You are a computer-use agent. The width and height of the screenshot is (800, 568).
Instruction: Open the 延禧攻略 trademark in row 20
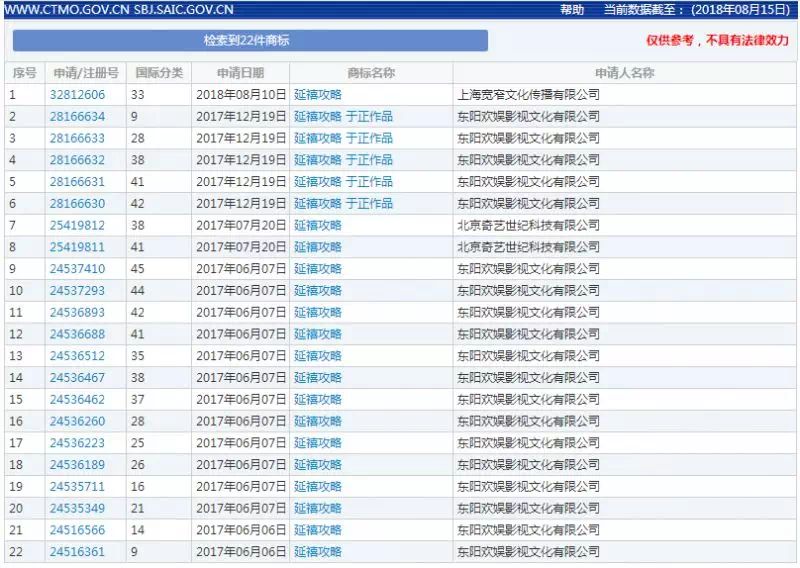click(317, 508)
